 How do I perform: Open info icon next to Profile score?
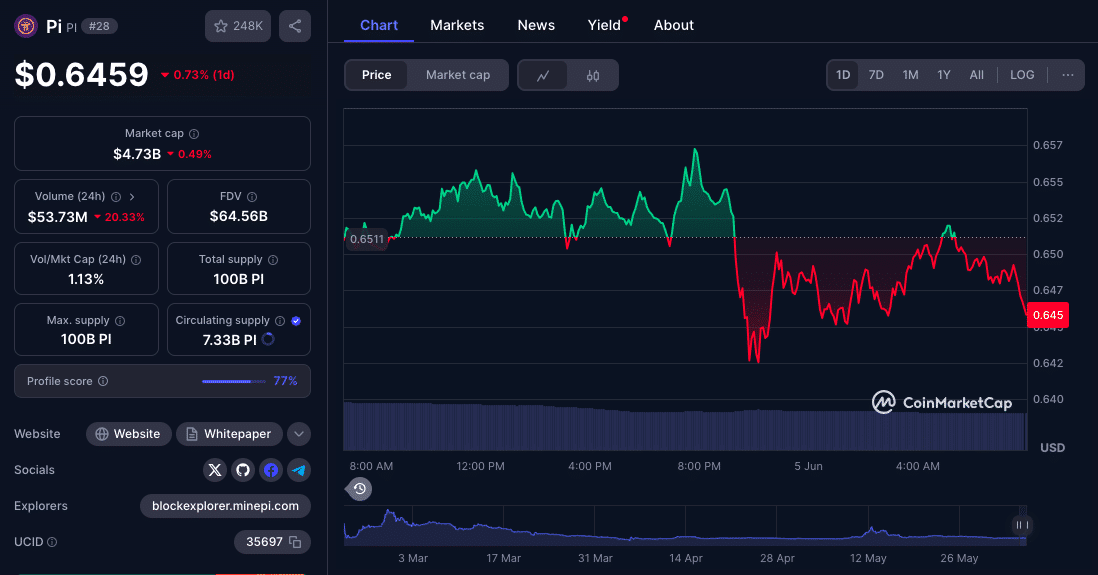(x=103, y=381)
